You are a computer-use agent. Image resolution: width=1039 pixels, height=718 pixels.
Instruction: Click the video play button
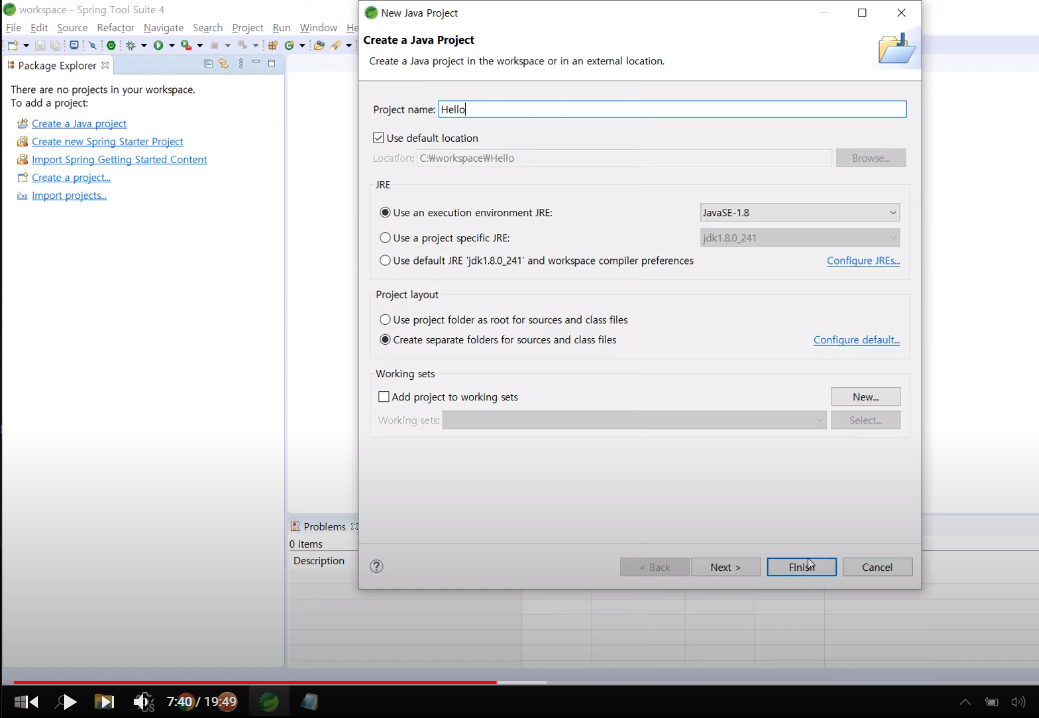(x=69, y=701)
